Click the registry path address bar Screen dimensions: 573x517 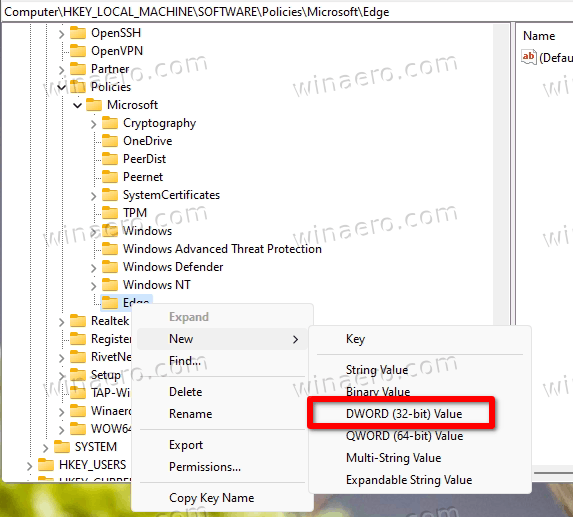pyautogui.click(x=286, y=12)
